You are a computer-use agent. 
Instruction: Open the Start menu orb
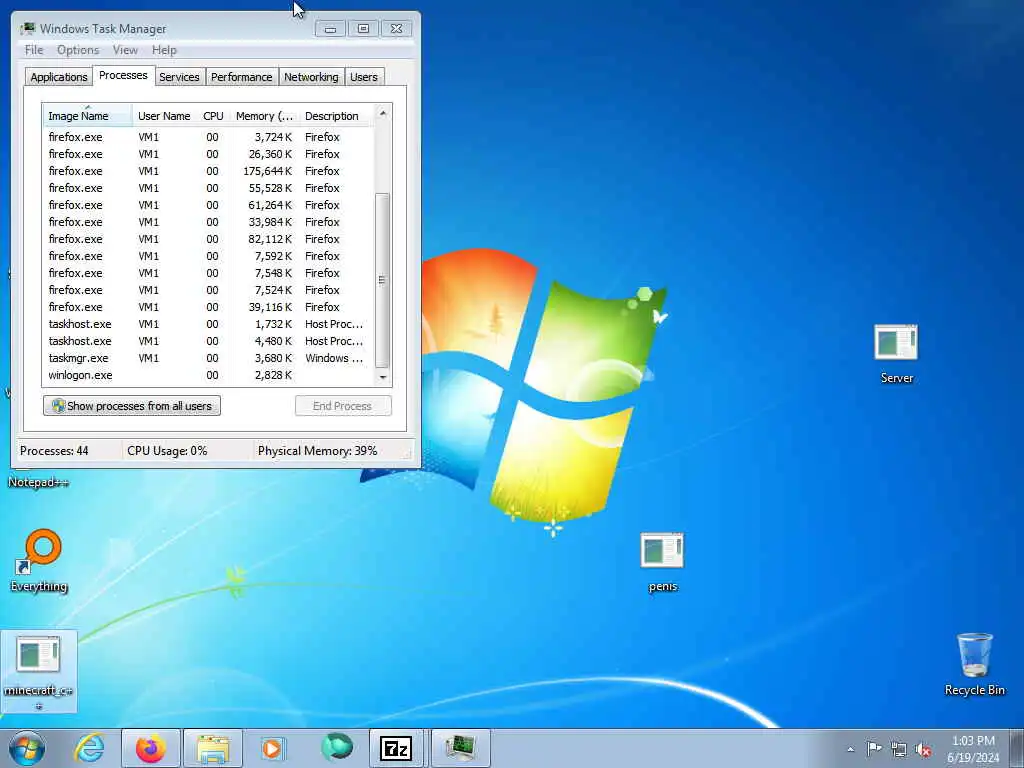[x=27, y=748]
